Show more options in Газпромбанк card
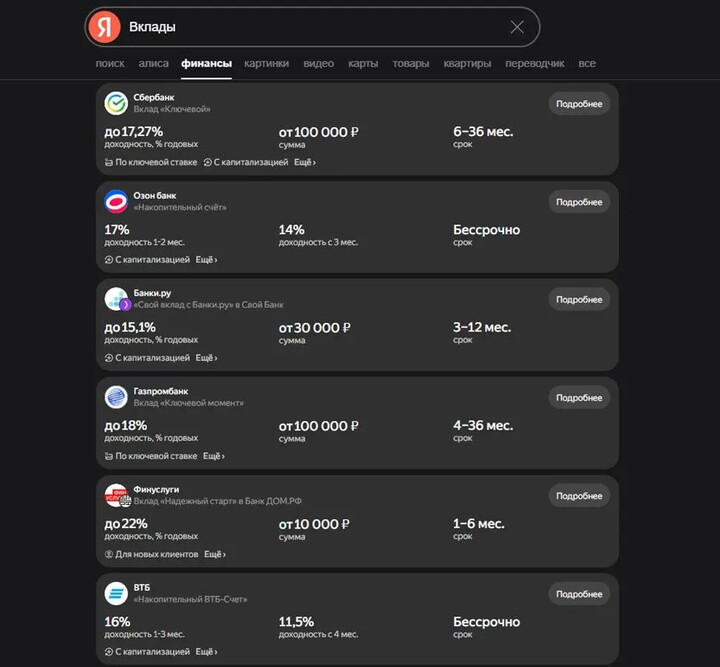The height and width of the screenshot is (667, 720). point(214,456)
